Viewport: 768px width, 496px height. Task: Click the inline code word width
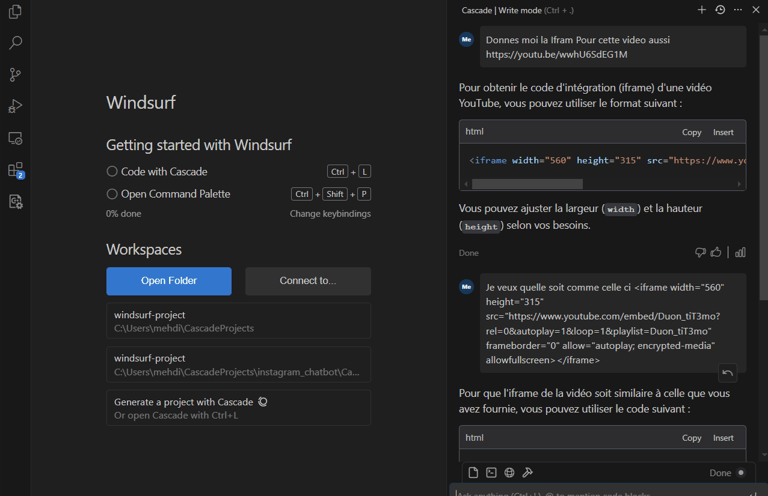(621, 209)
